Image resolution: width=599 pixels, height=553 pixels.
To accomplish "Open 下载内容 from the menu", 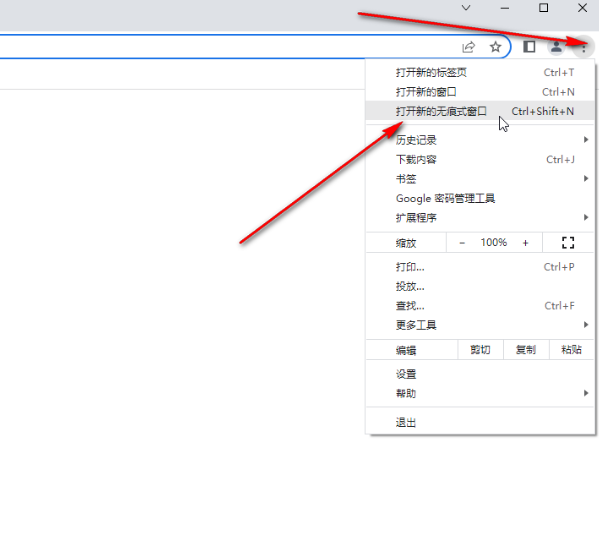I will pos(480,159).
